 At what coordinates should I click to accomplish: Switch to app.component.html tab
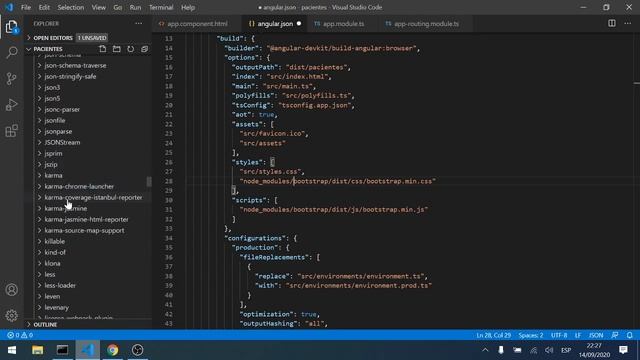tap(197, 24)
